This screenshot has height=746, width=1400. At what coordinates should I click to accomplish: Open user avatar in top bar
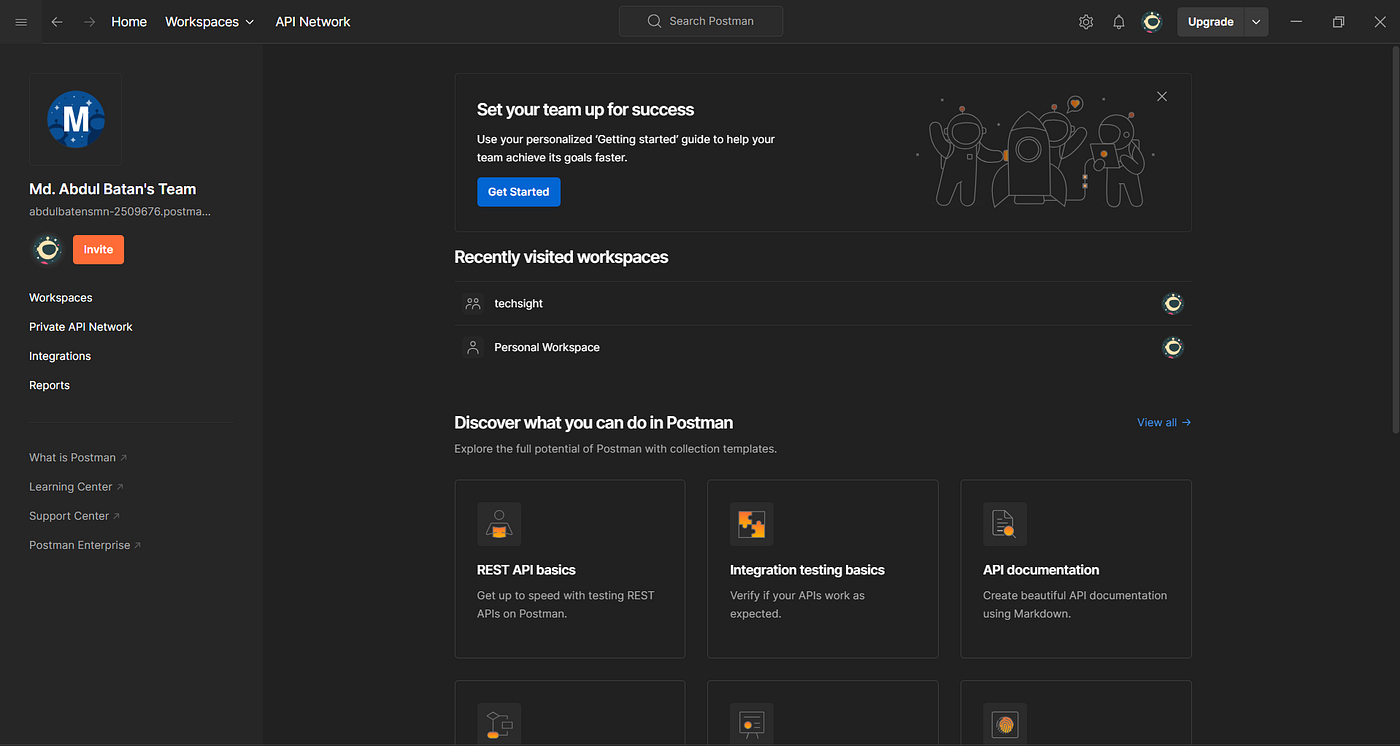point(1152,22)
